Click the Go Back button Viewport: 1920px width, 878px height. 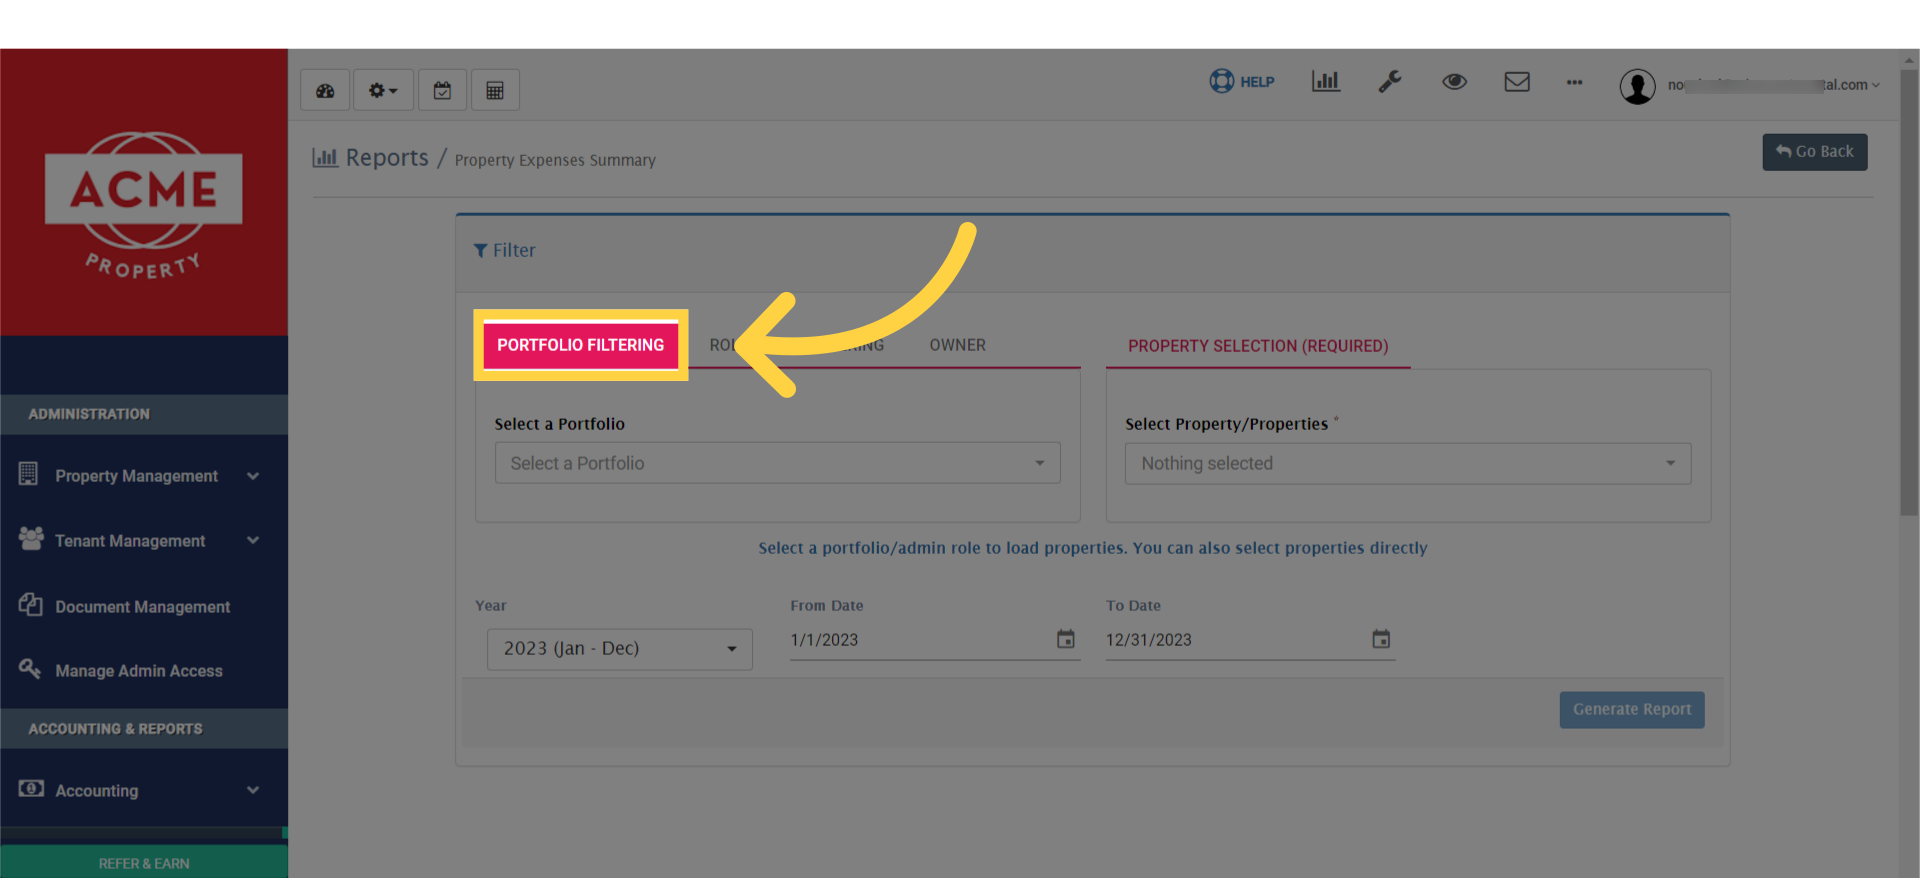(1814, 152)
